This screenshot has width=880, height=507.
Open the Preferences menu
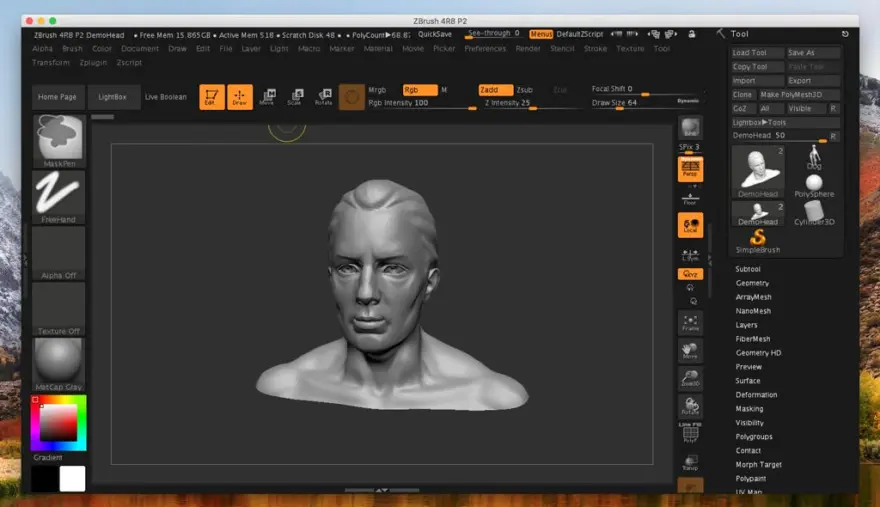coord(485,49)
